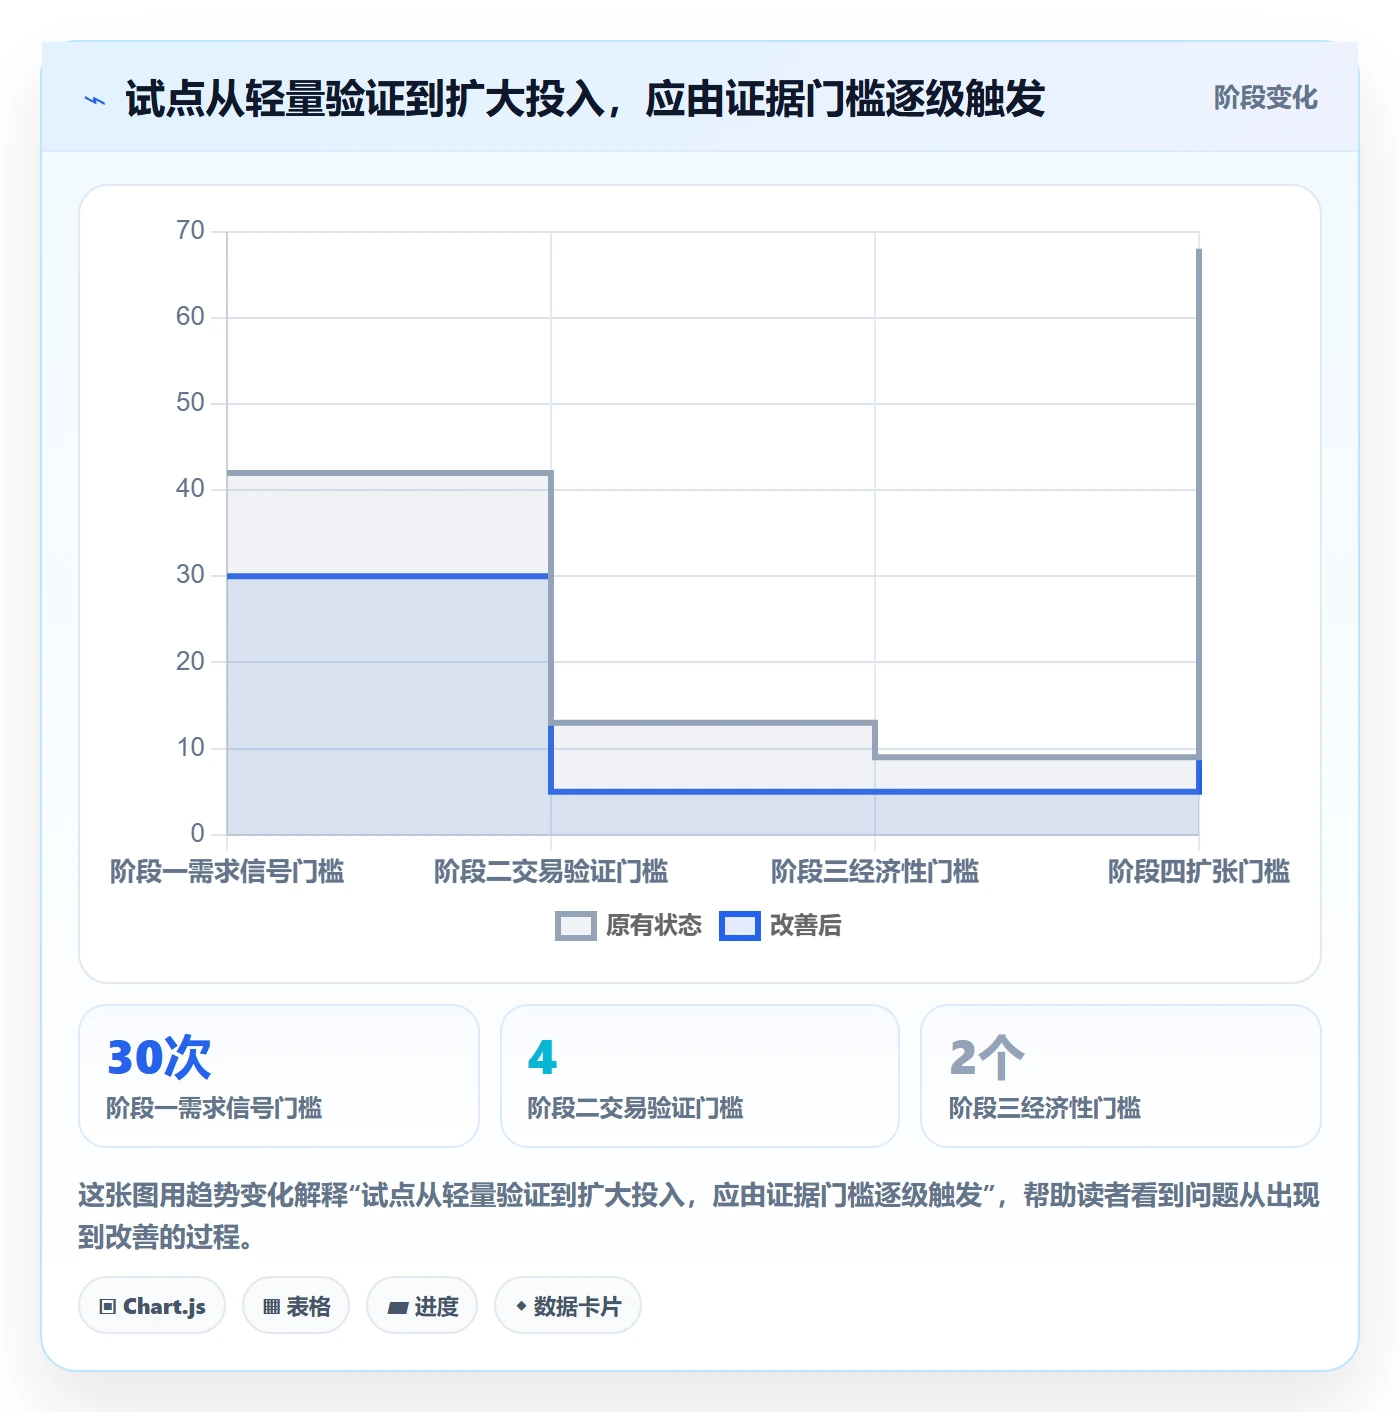Click the 阶段四扩张门槛 x-axis label
Image resolution: width=1400 pixels, height=1412 pixels.
(1199, 872)
